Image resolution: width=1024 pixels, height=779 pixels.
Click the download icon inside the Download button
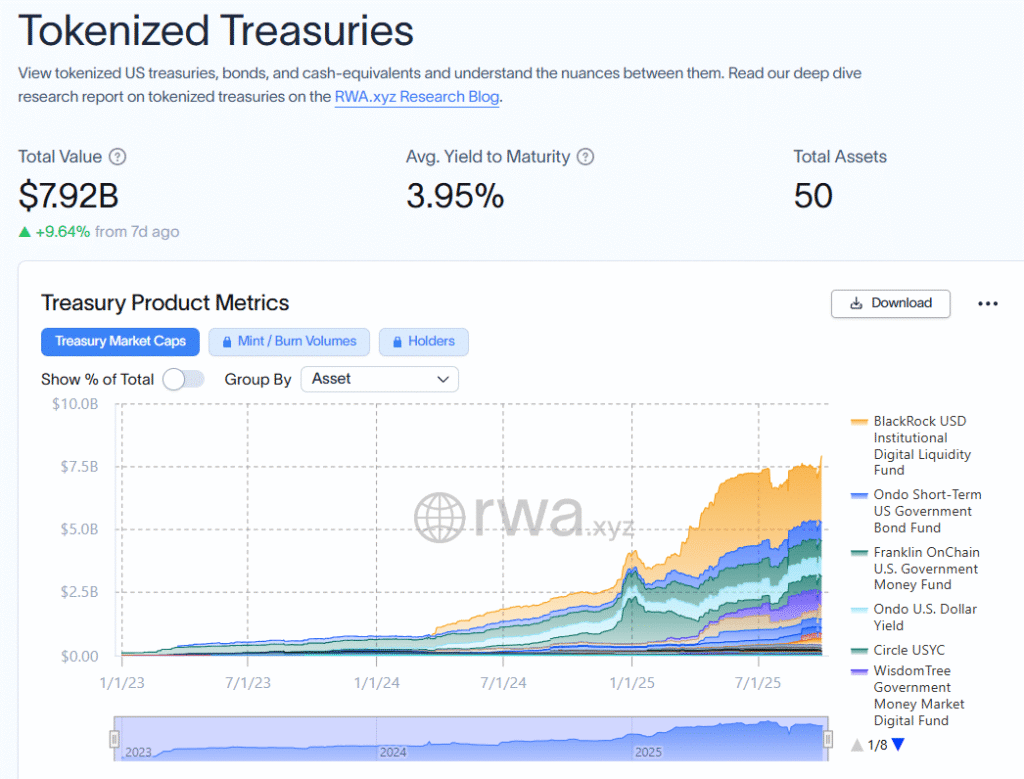click(x=856, y=303)
